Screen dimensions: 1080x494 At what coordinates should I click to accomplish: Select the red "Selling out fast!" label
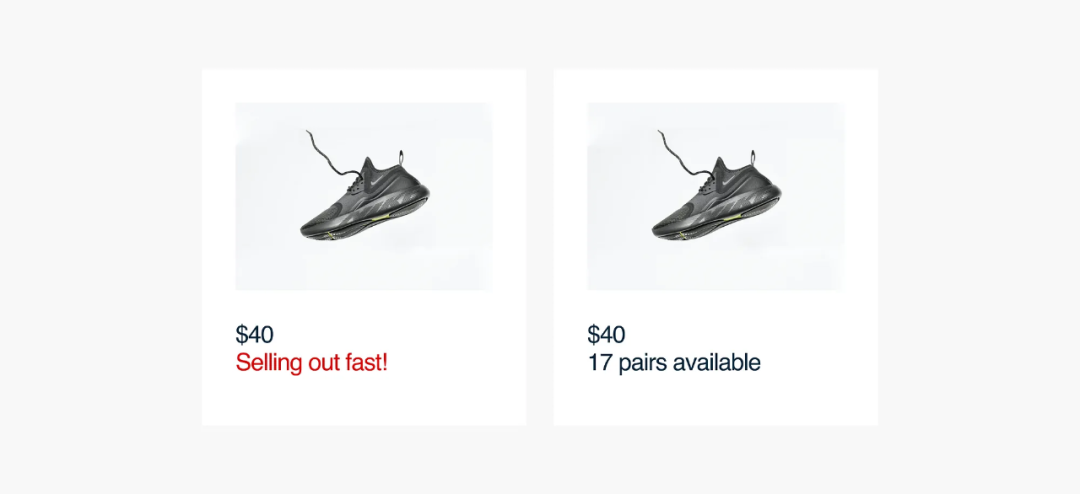311,363
